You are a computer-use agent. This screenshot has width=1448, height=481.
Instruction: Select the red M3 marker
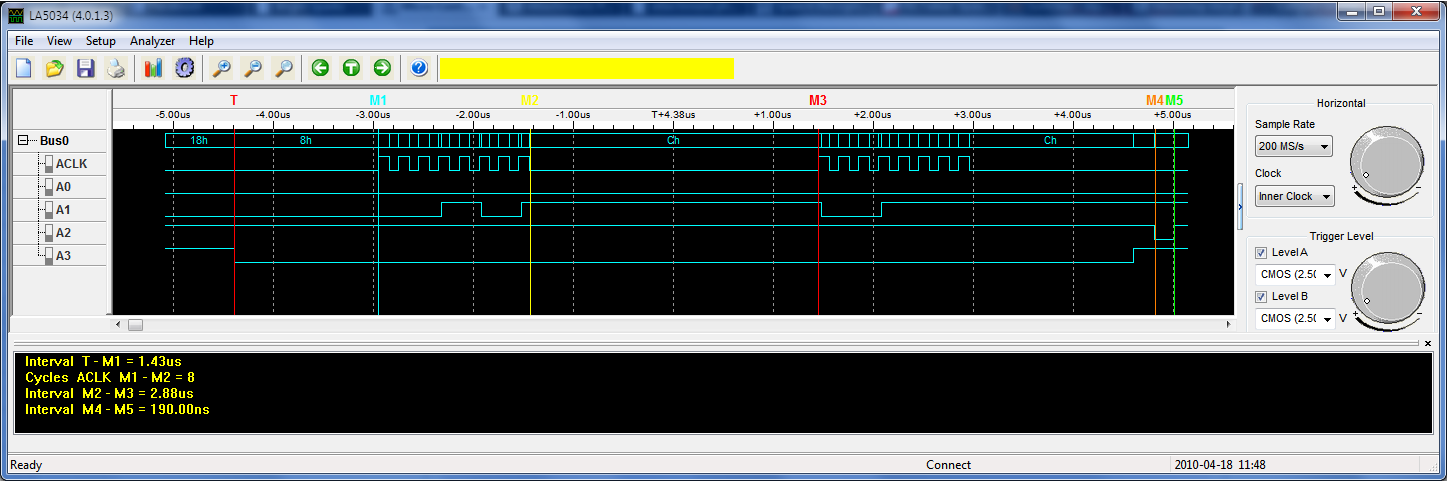pyautogui.click(x=818, y=100)
